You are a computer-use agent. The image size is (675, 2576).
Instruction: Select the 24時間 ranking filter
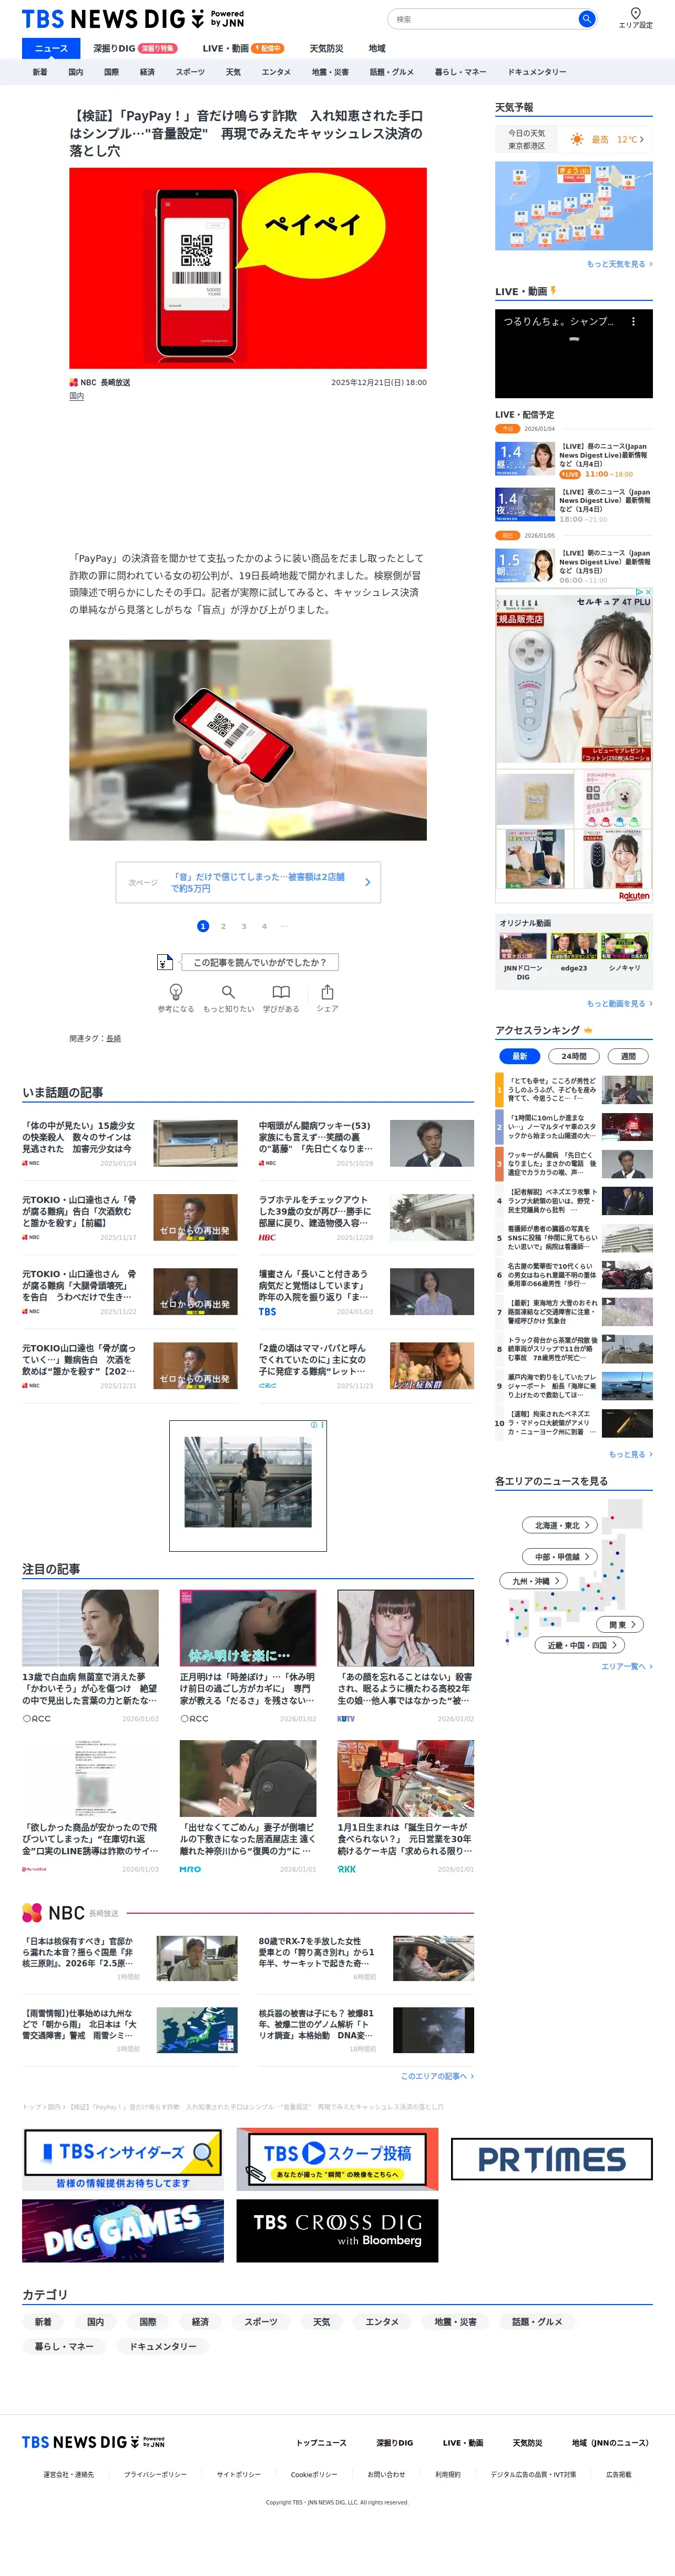[x=574, y=1056]
